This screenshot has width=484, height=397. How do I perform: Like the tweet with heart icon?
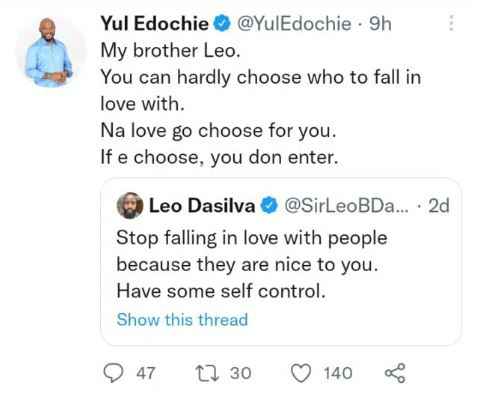pos(301,373)
